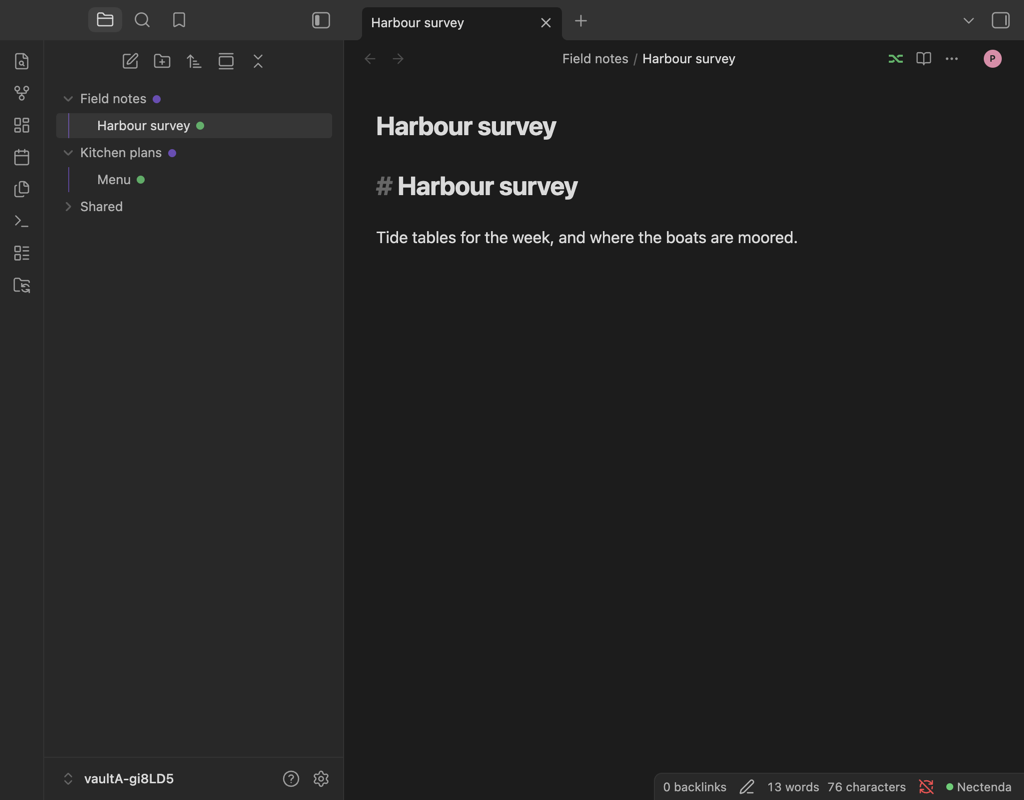Image resolution: width=1024 pixels, height=800 pixels.
Task: Open the settings gear
Action: (x=321, y=778)
